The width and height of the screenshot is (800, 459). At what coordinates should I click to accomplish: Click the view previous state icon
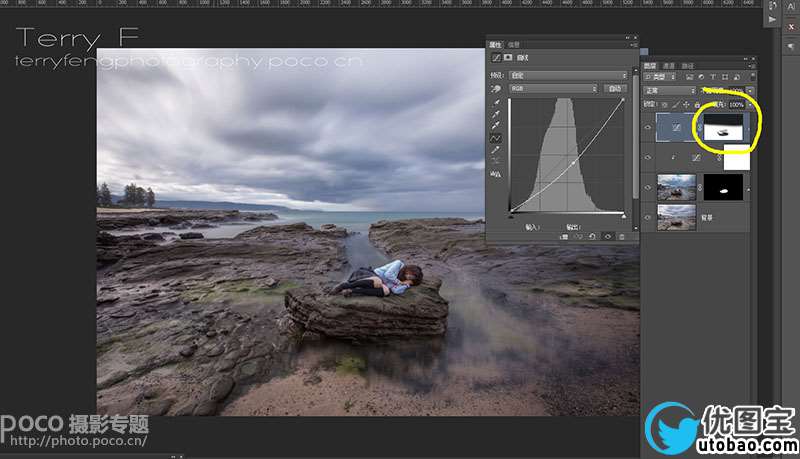coord(579,237)
